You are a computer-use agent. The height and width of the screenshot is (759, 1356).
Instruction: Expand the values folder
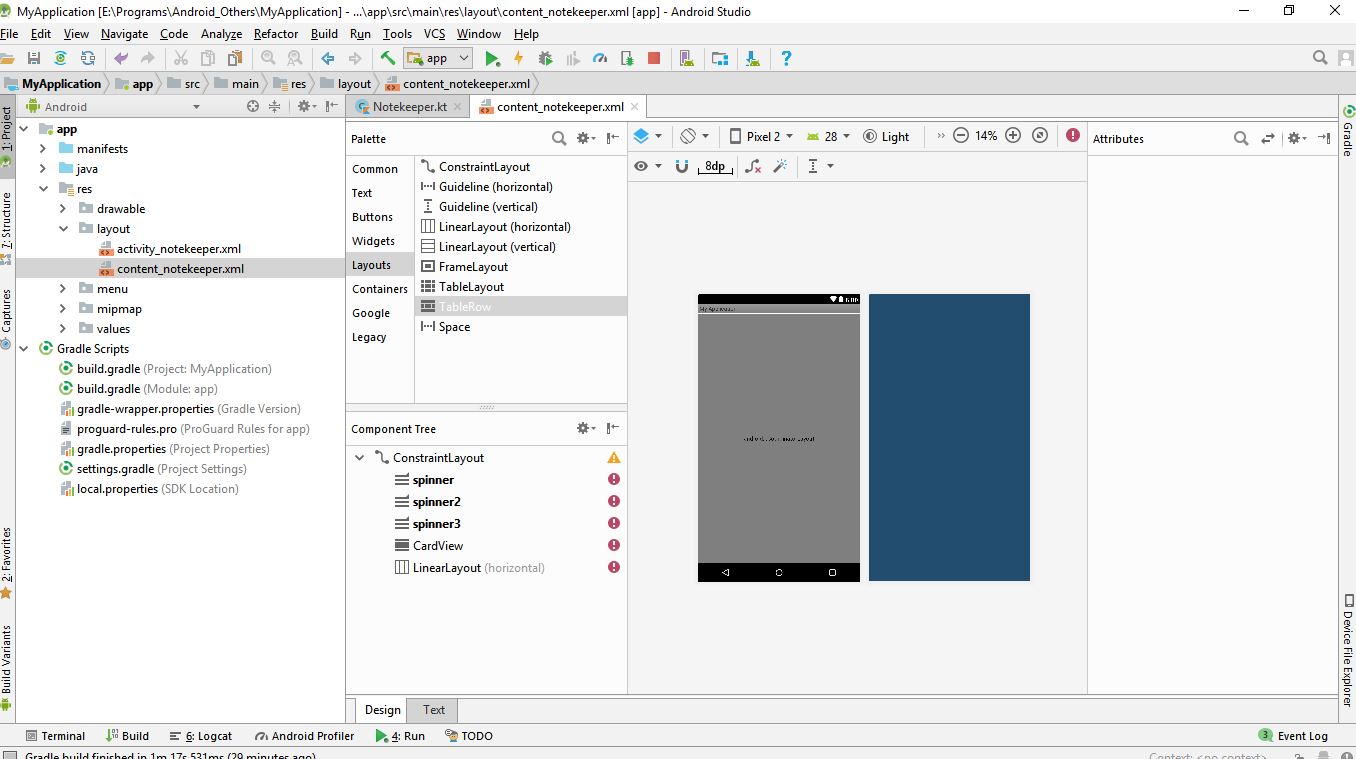63,328
